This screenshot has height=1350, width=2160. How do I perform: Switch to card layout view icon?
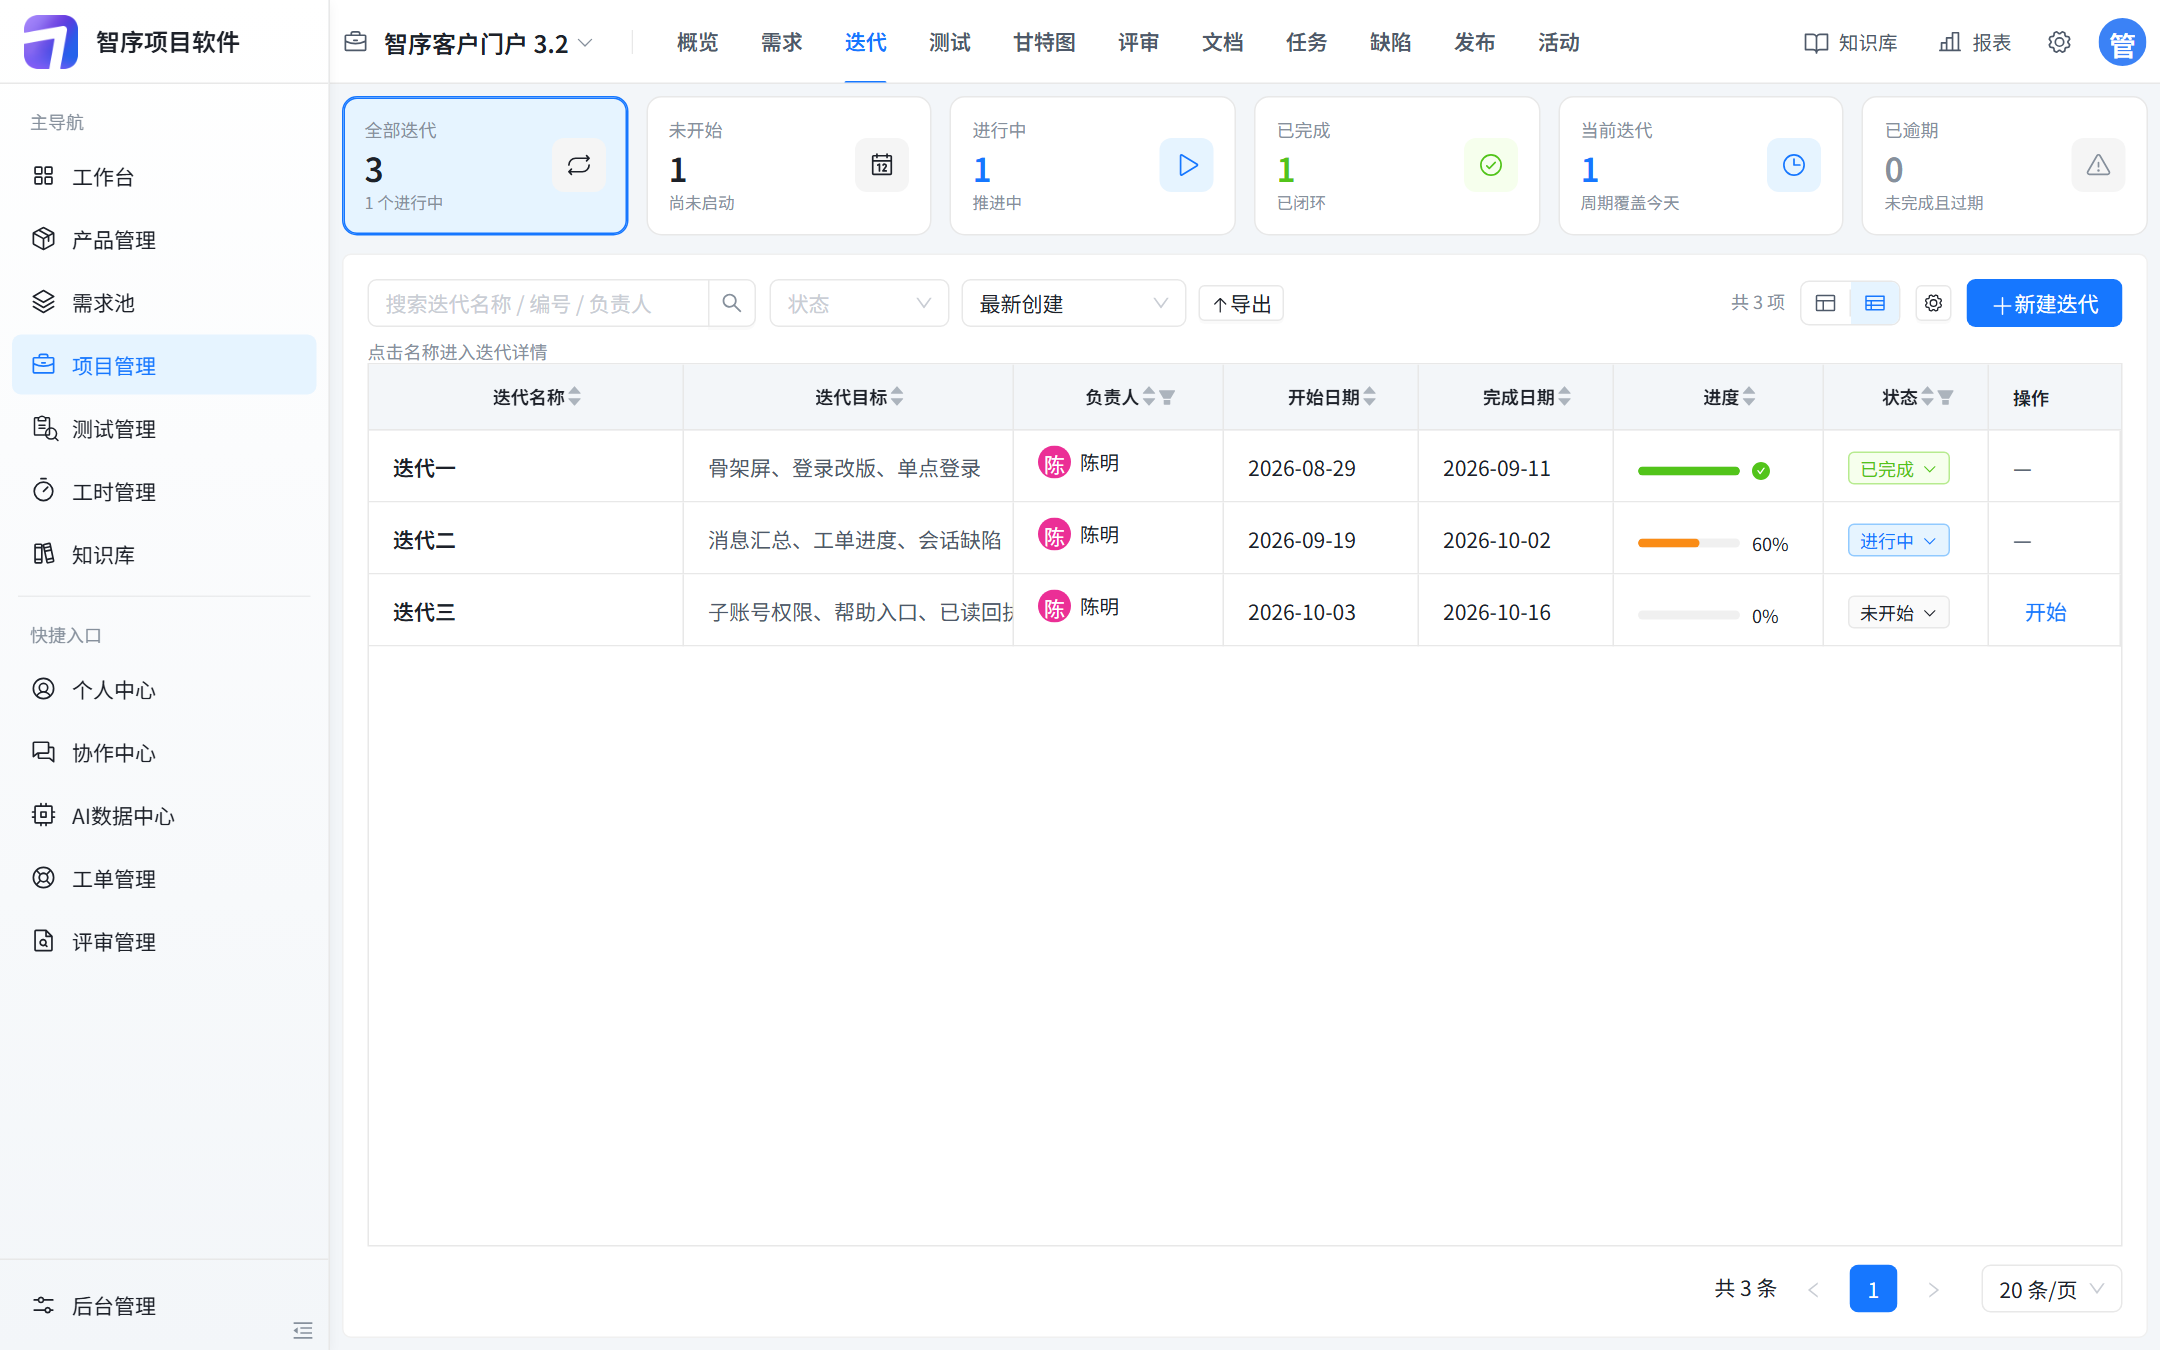tap(1825, 303)
